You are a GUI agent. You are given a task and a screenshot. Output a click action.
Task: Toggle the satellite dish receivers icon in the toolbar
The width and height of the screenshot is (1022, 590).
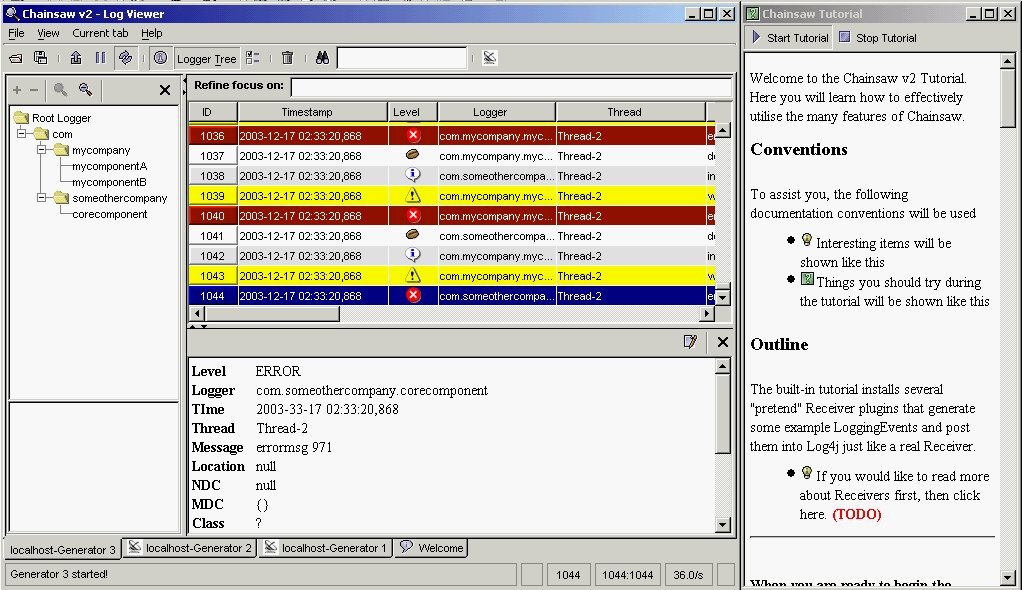coord(489,58)
